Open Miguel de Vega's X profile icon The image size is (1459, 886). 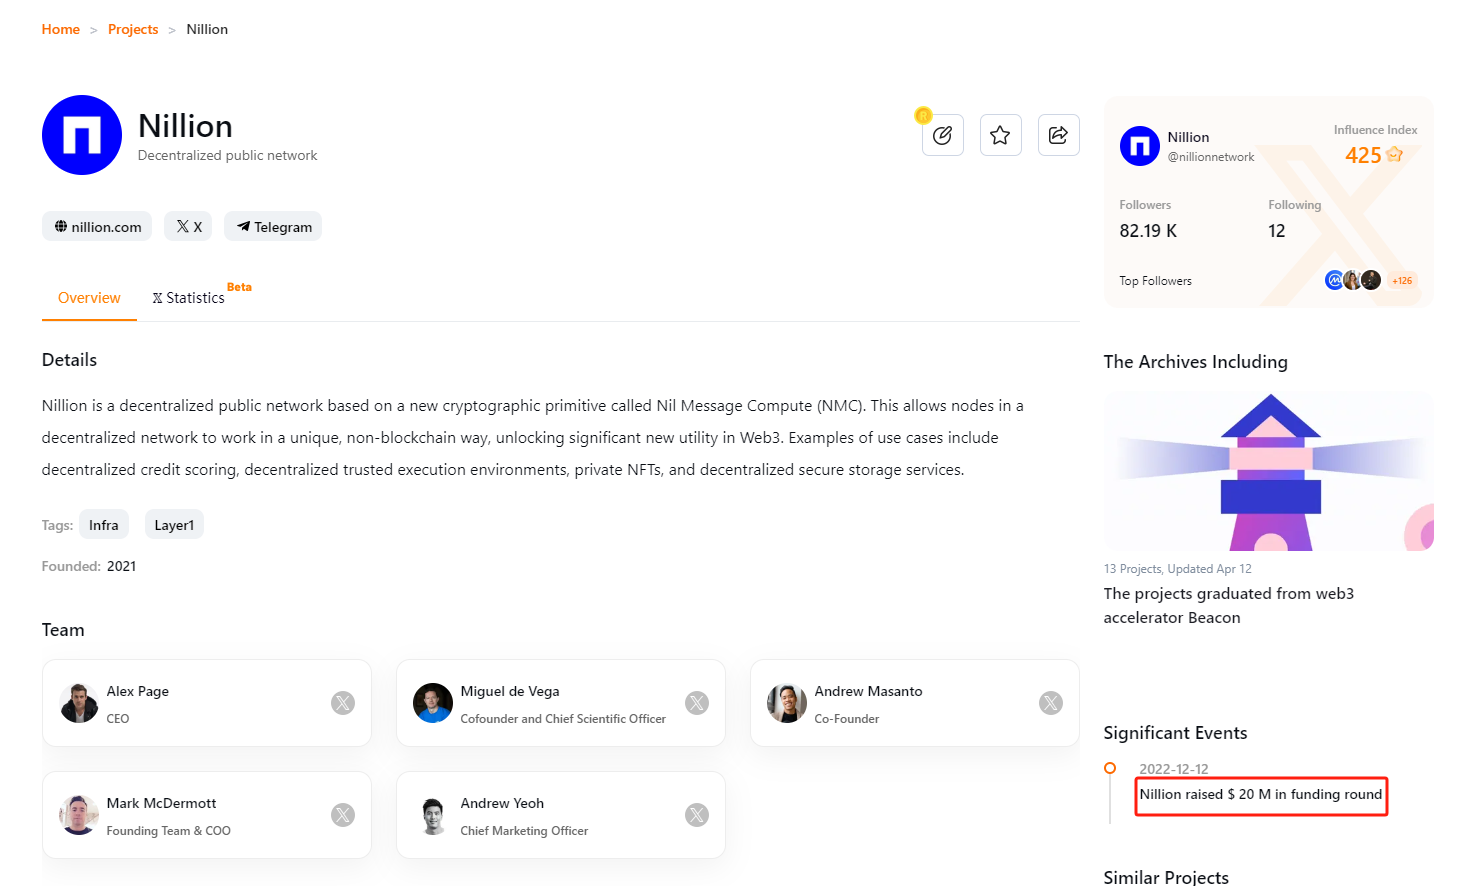[x=697, y=703]
